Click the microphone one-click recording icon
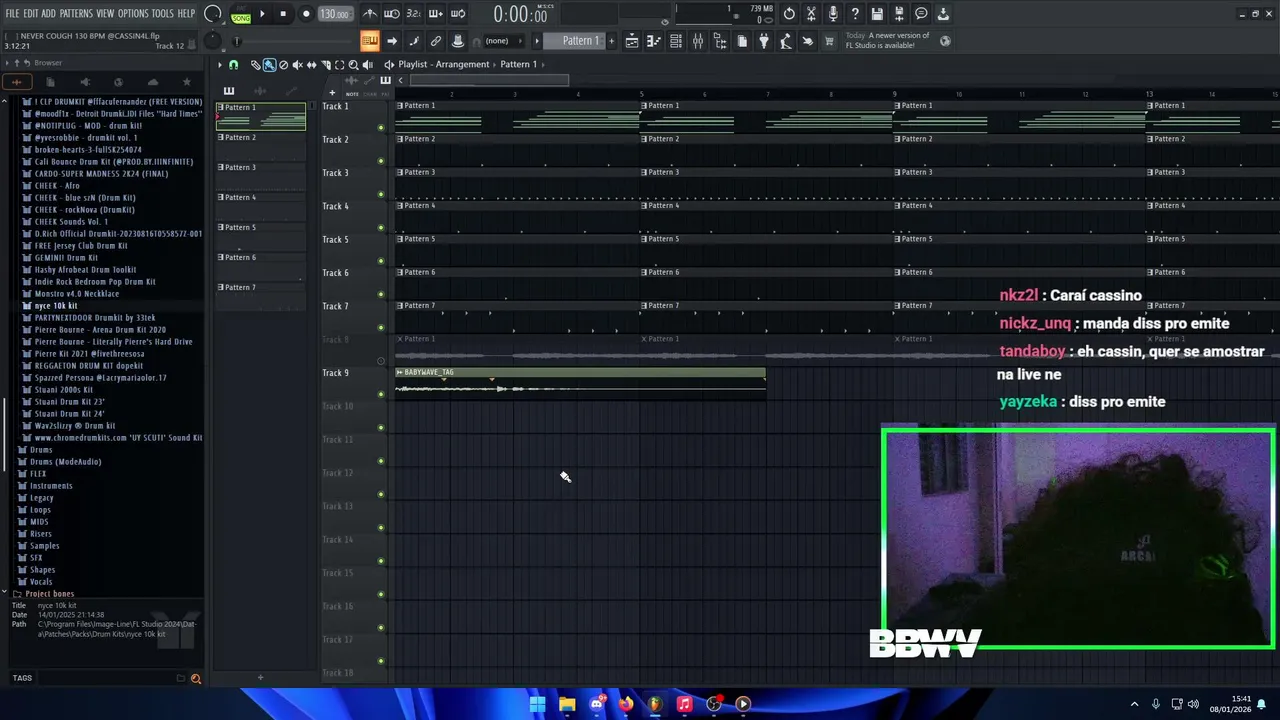1280x720 pixels. click(833, 14)
